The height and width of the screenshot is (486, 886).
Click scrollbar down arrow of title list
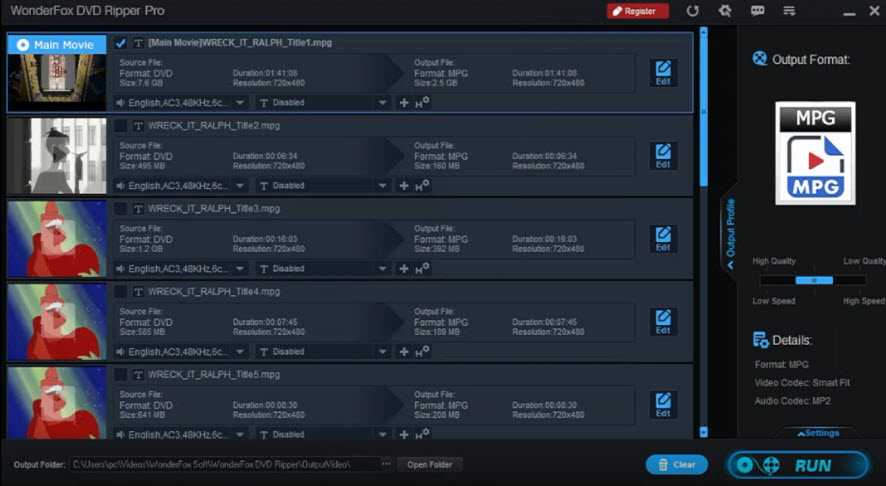703,432
